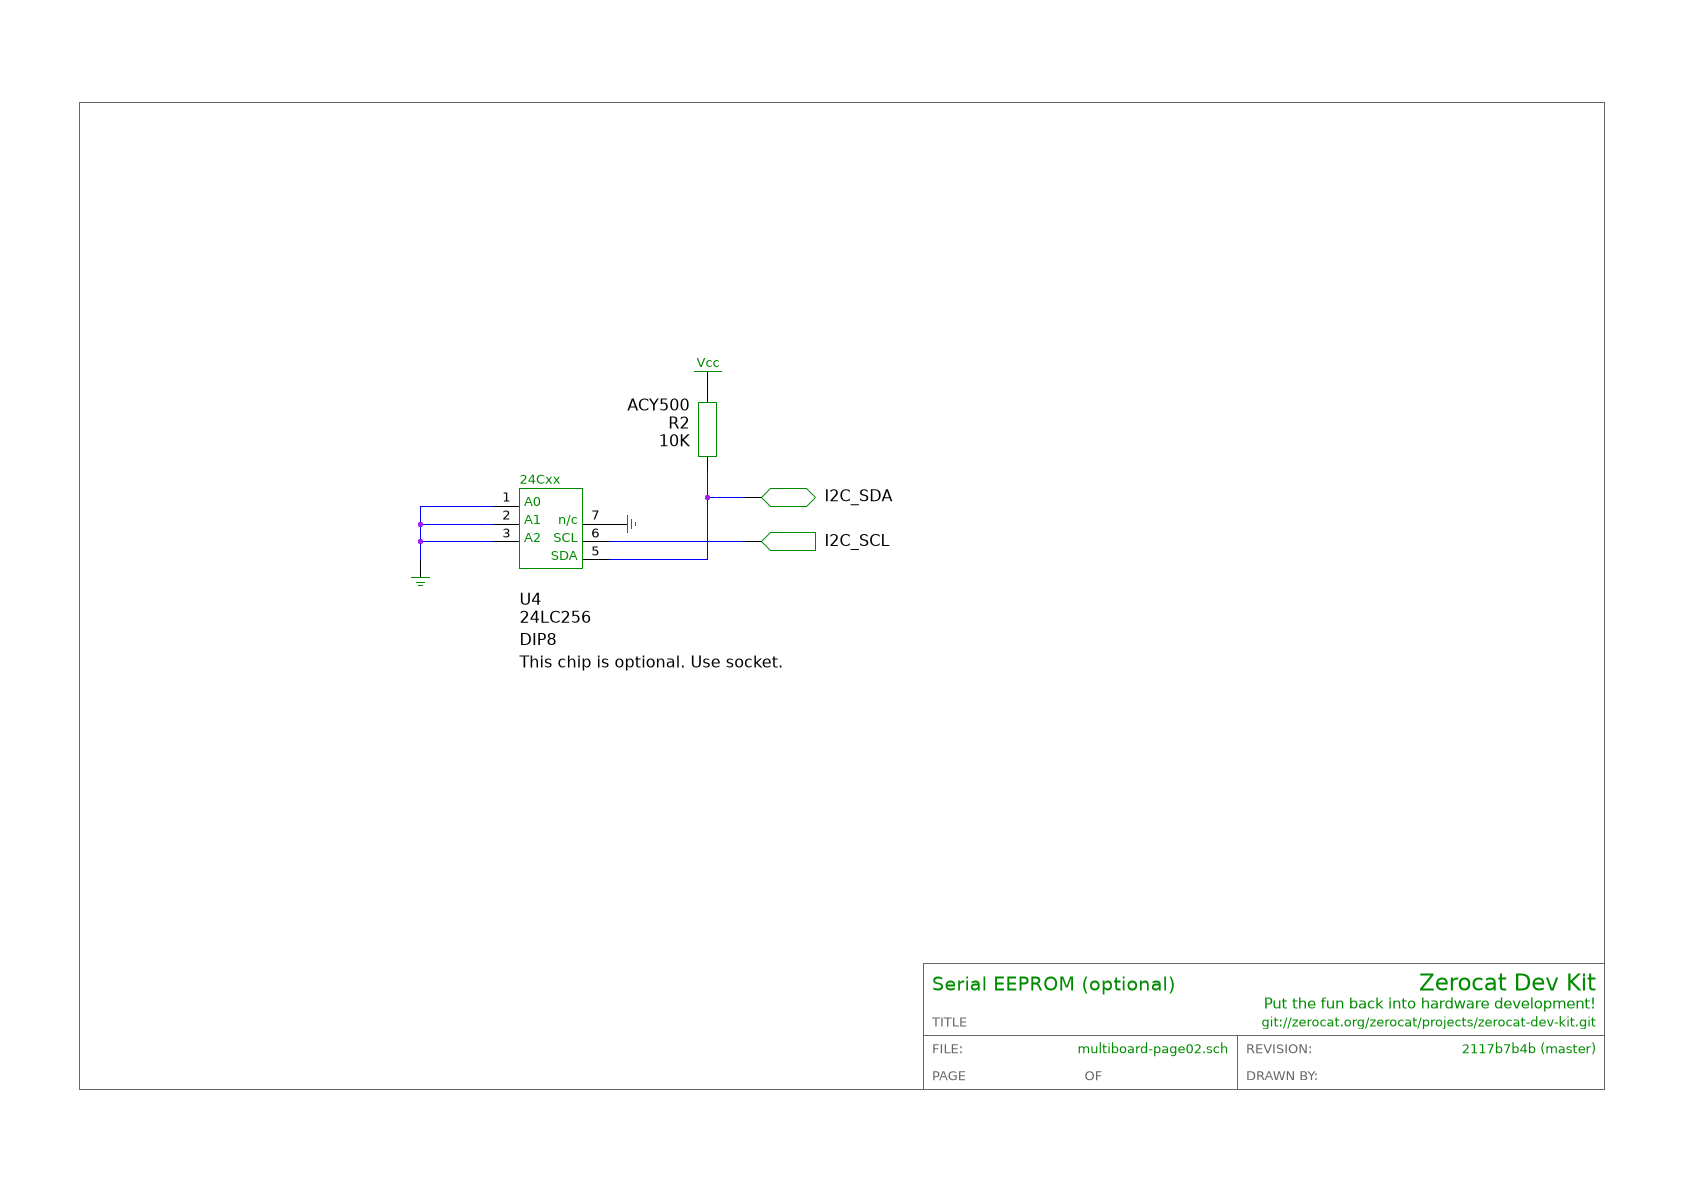Click the R2 resistor symbol

tap(707, 429)
